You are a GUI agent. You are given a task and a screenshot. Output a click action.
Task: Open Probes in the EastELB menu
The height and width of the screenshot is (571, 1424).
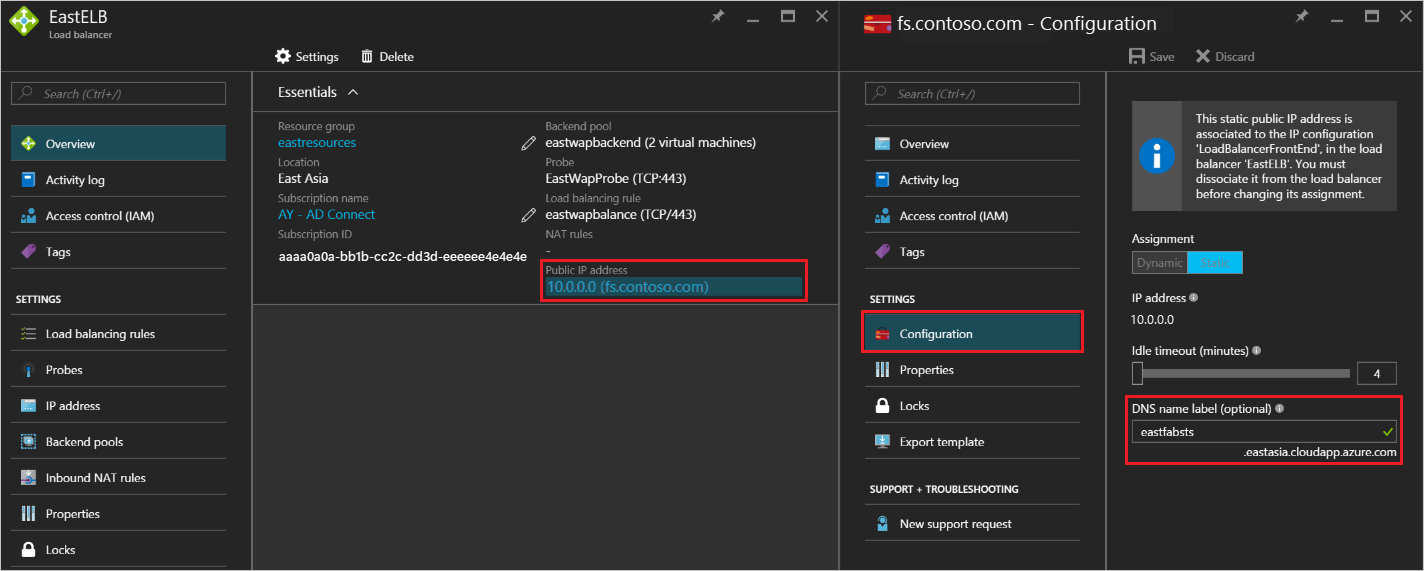pos(118,370)
